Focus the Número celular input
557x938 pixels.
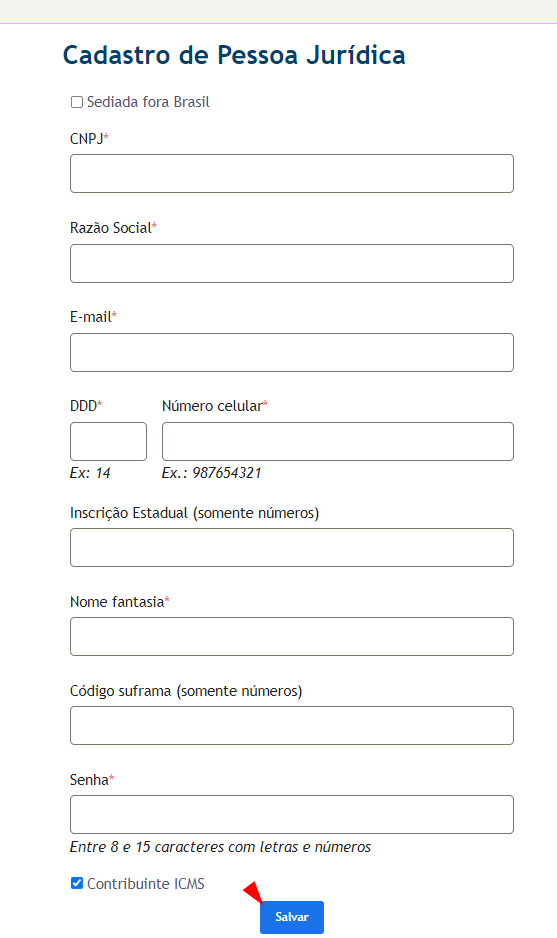tap(338, 441)
